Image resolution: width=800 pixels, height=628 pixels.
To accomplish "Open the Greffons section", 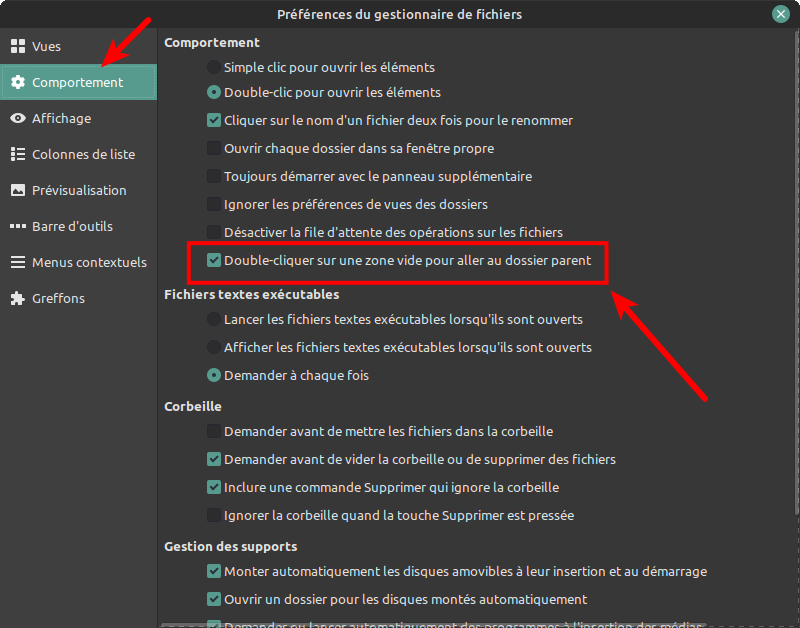I will point(58,298).
